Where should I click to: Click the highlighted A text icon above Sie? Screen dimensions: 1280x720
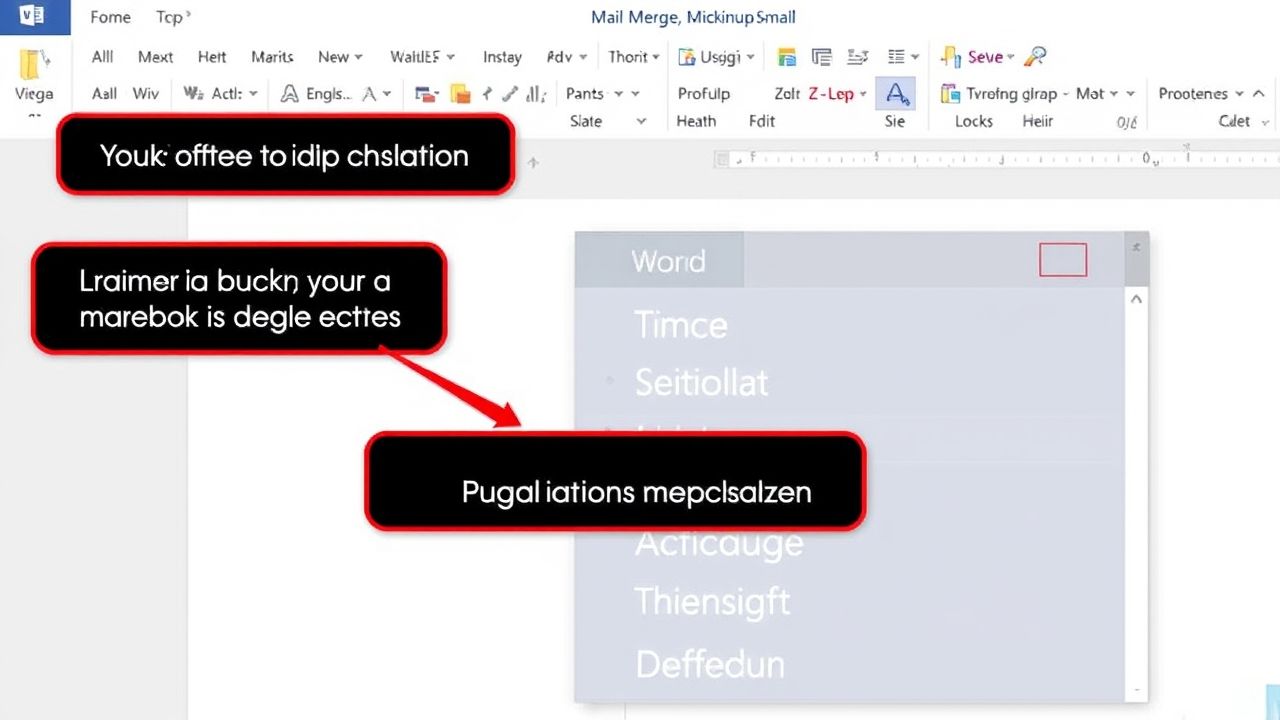[895, 94]
